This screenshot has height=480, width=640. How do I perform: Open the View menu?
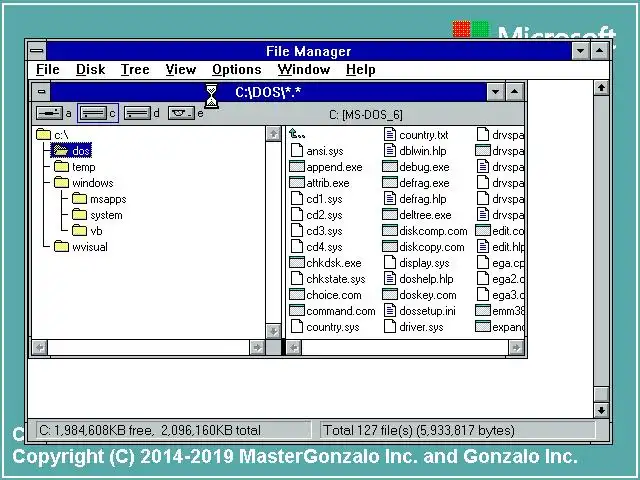(x=181, y=69)
